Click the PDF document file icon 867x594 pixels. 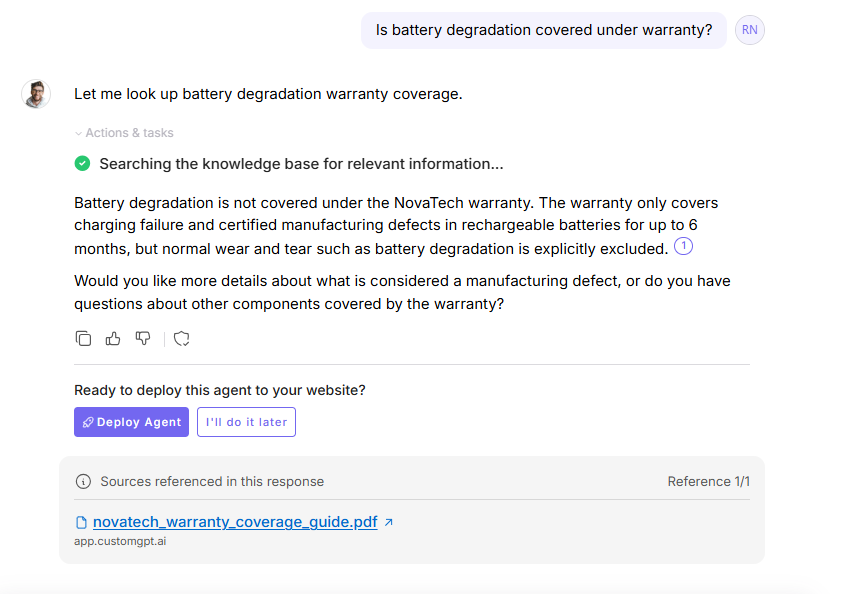[x=81, y=522]
